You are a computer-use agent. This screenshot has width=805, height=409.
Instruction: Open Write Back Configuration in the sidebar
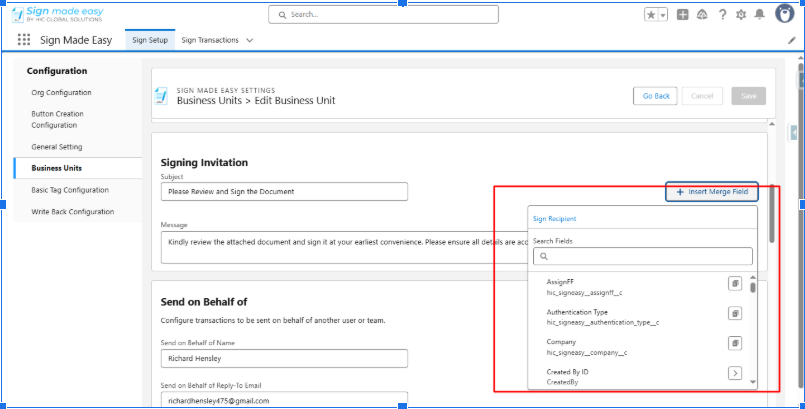73,211
